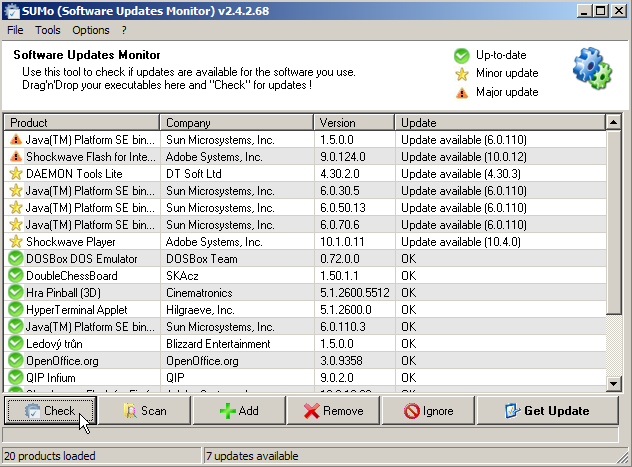
Task: Click '7 updates available' status text
Action: click(252, 456)
